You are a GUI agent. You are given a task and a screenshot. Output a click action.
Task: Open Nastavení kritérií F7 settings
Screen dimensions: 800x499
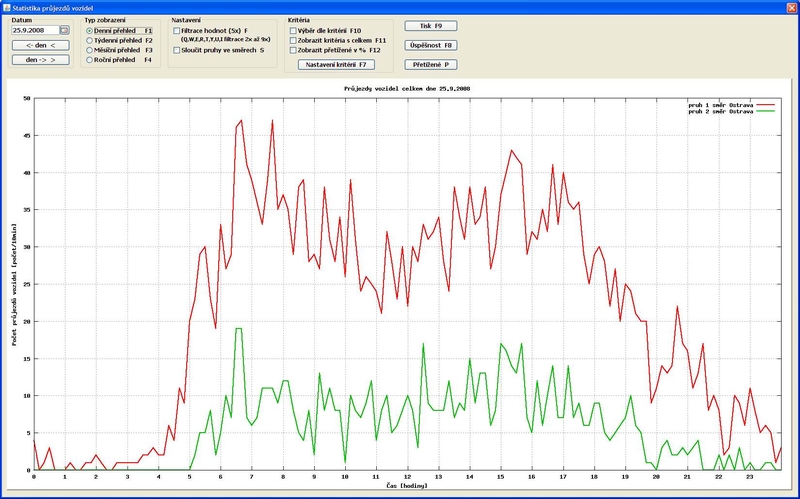coord(339,64)
